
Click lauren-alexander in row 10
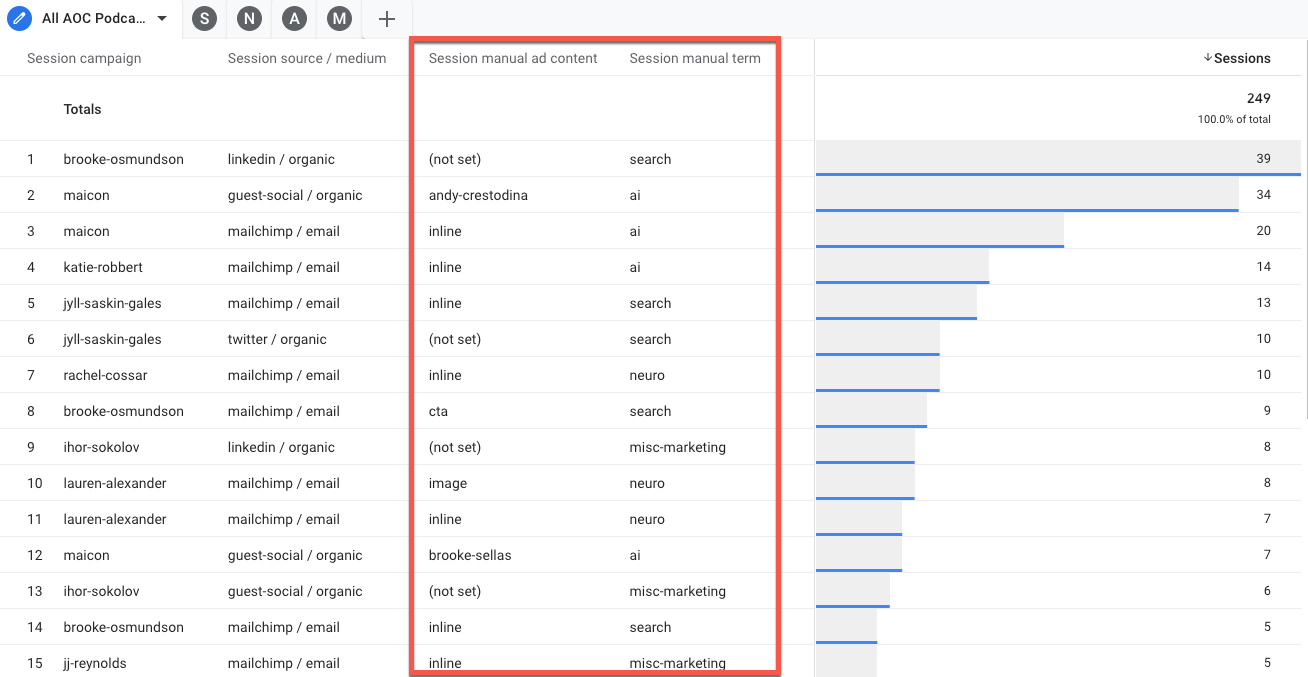point(115,483)
